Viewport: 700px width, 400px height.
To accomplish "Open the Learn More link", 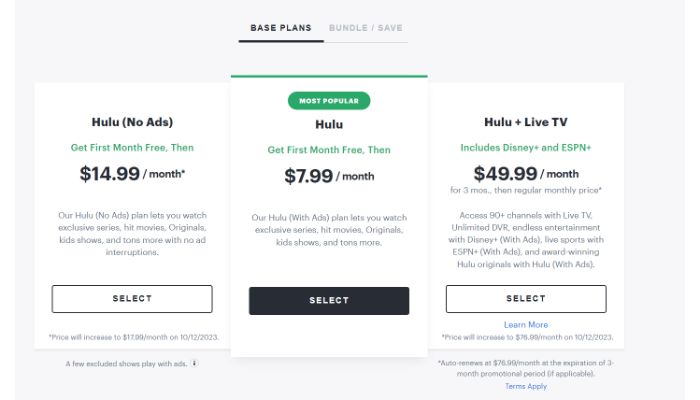I will pyautogui.click(x=526, y=325).
